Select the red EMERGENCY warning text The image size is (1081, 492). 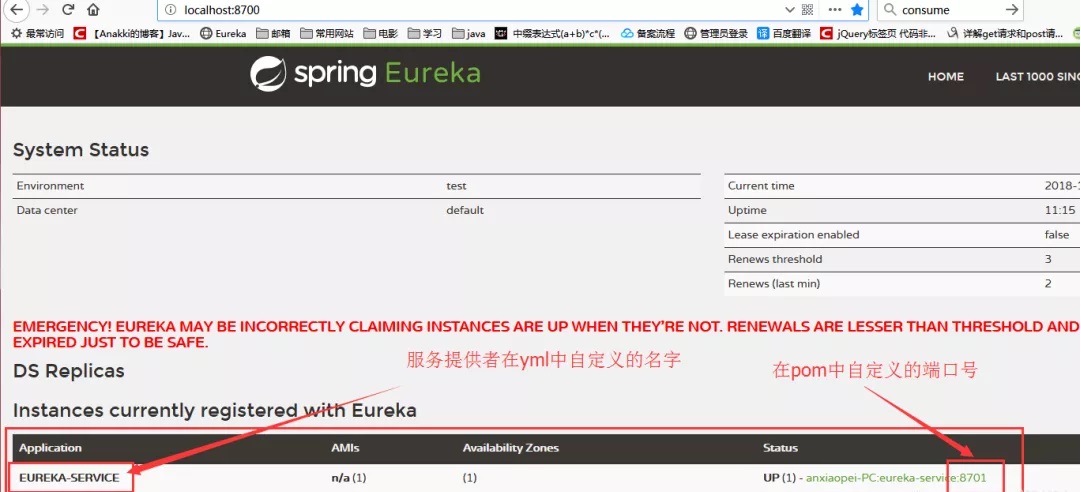[547, 334]
